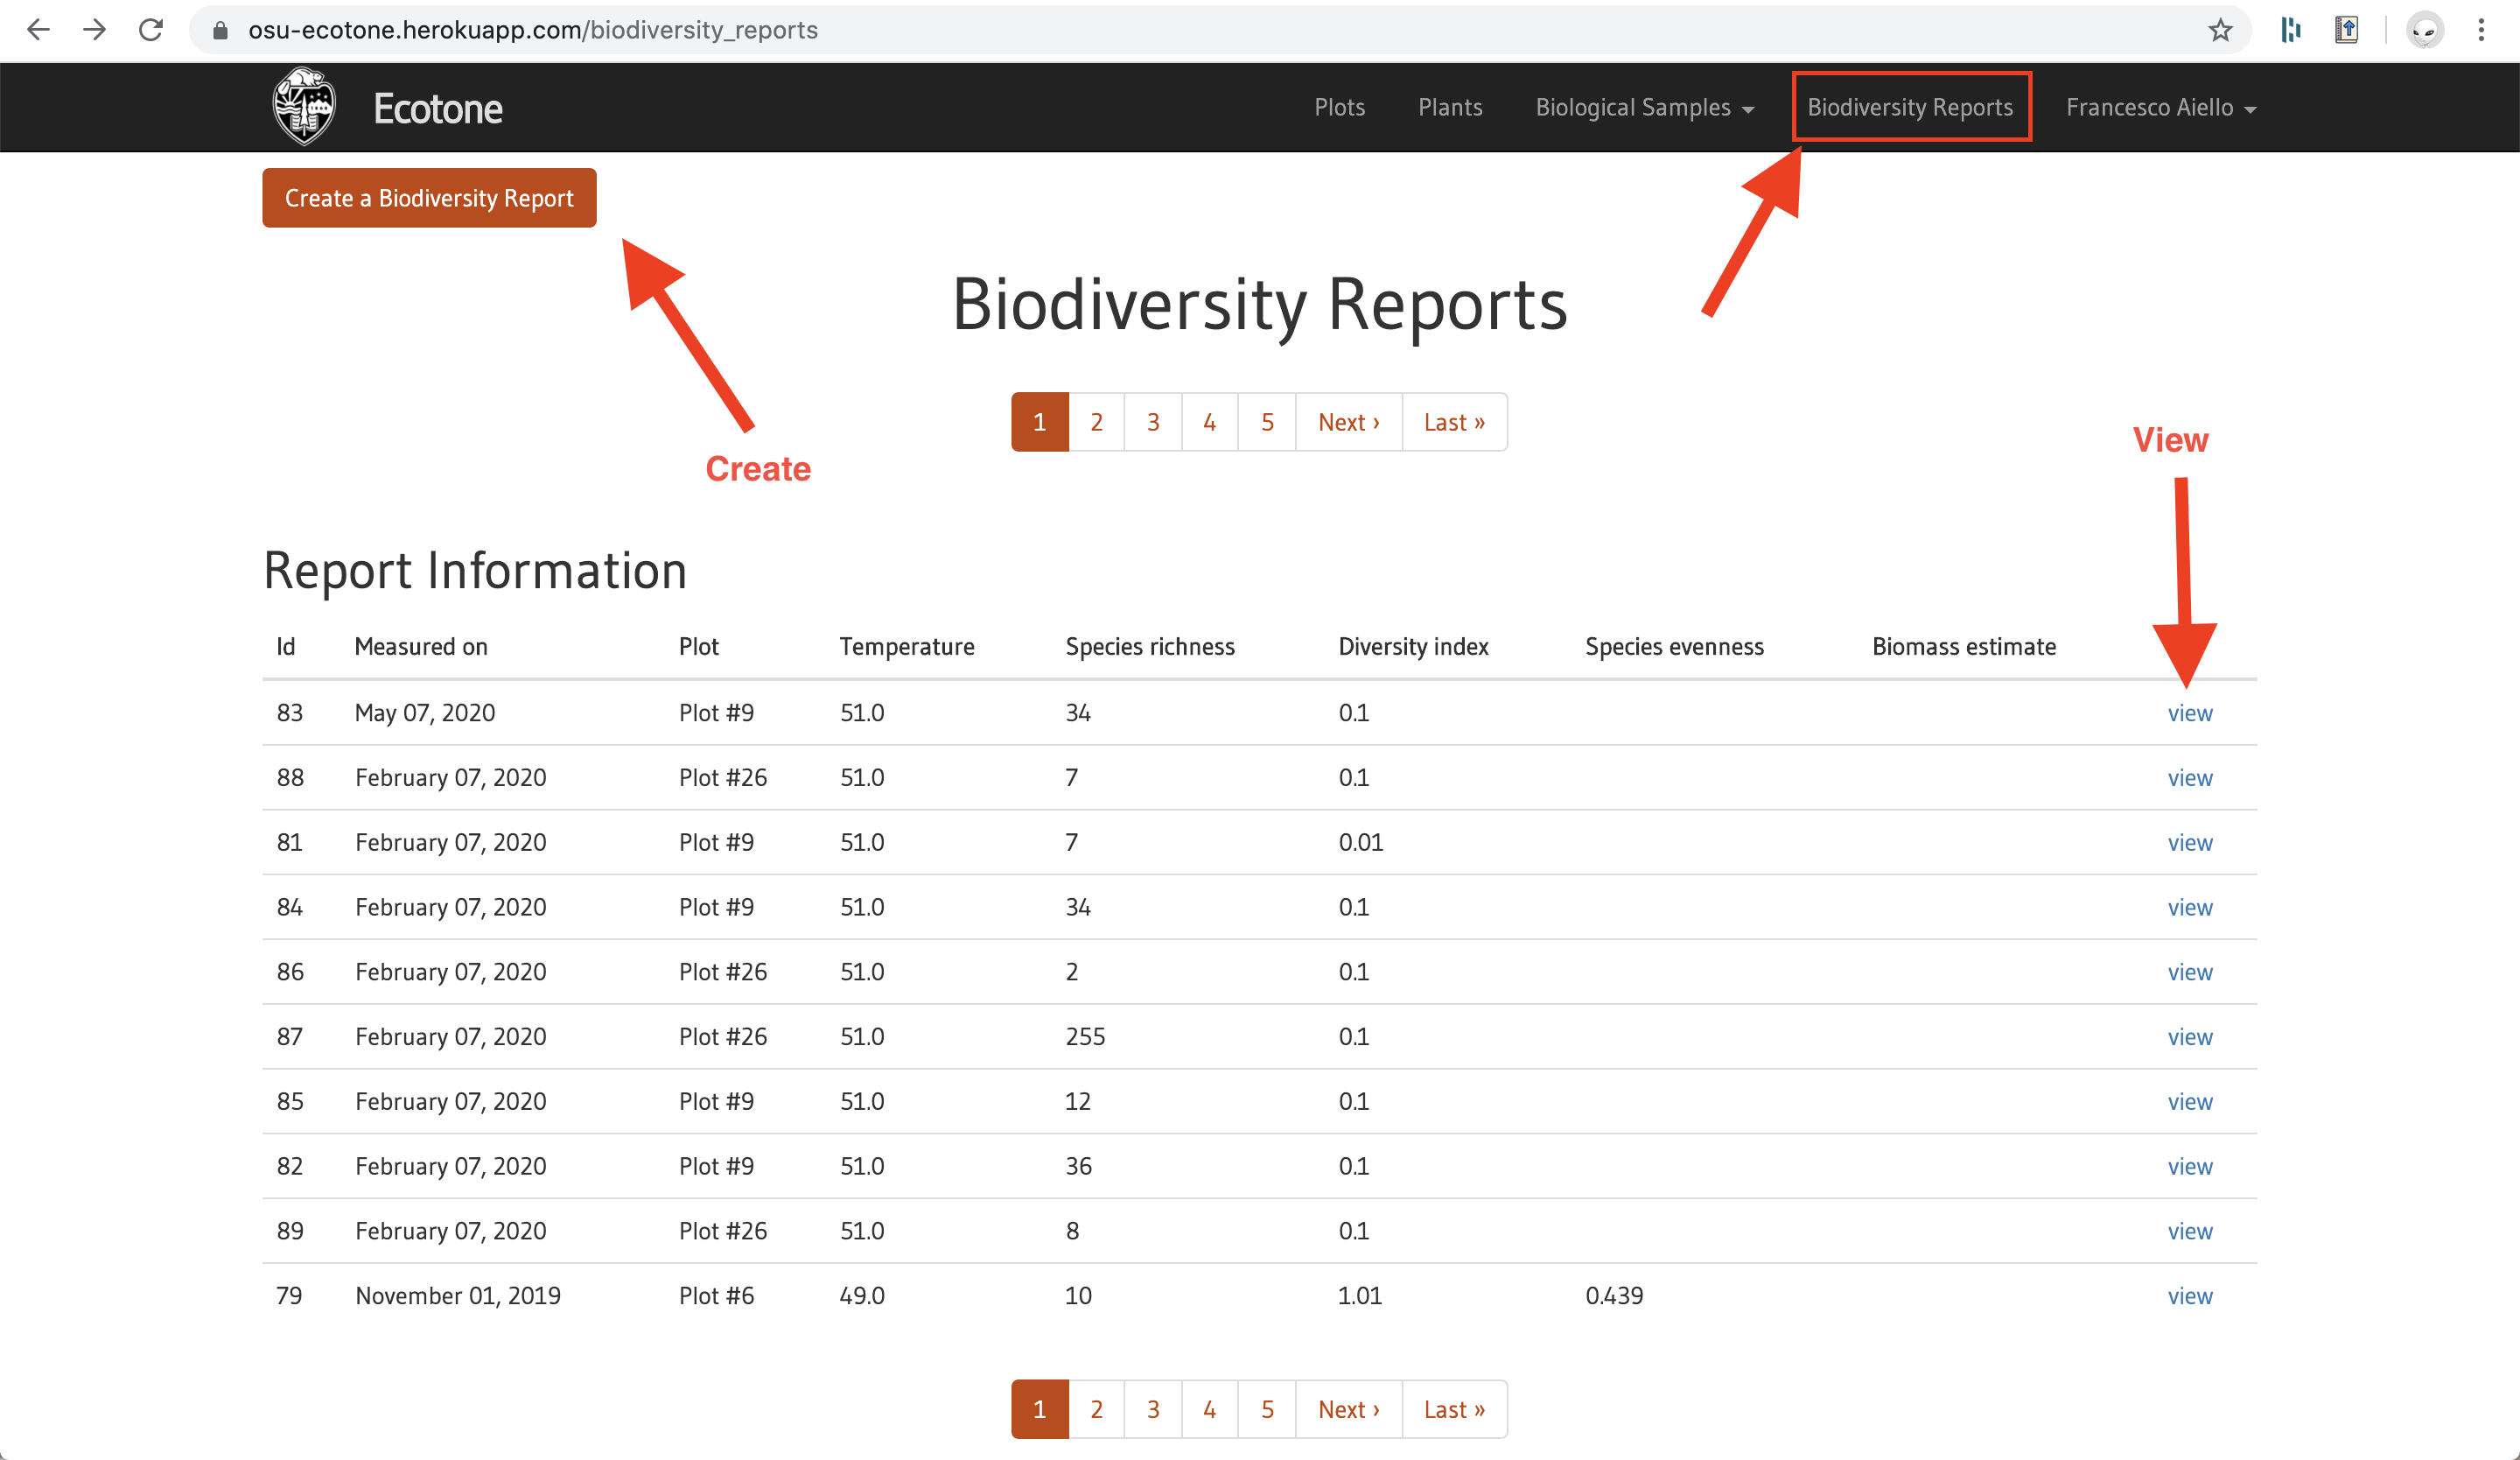This screenshot has height=1460, width=2520.
Task: Go back using the browser back arrow
Action: 38,30
